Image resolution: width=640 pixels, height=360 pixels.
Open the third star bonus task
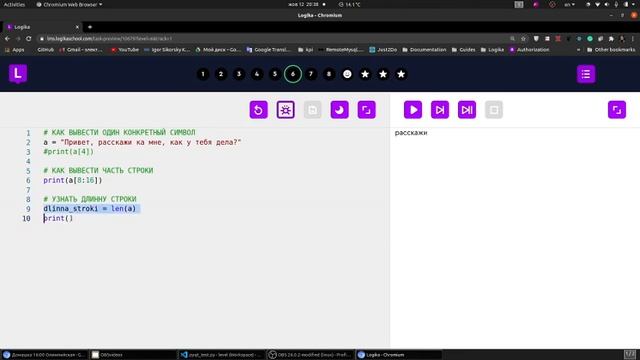(x=401, y=74)
